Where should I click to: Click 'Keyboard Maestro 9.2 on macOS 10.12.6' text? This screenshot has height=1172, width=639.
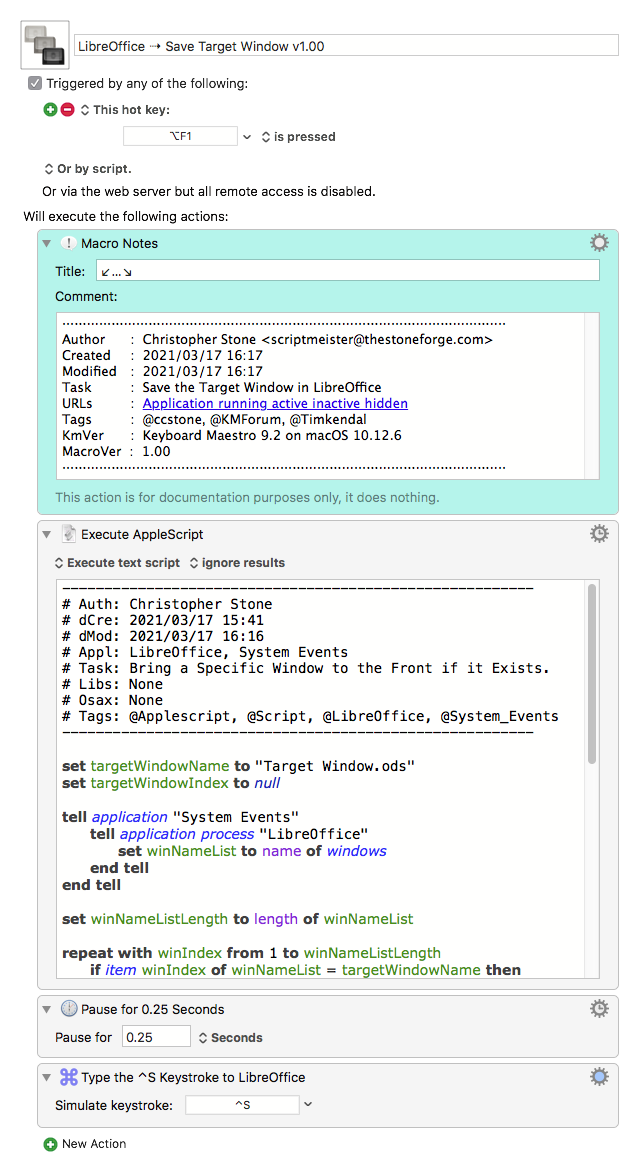click(272, 435)
